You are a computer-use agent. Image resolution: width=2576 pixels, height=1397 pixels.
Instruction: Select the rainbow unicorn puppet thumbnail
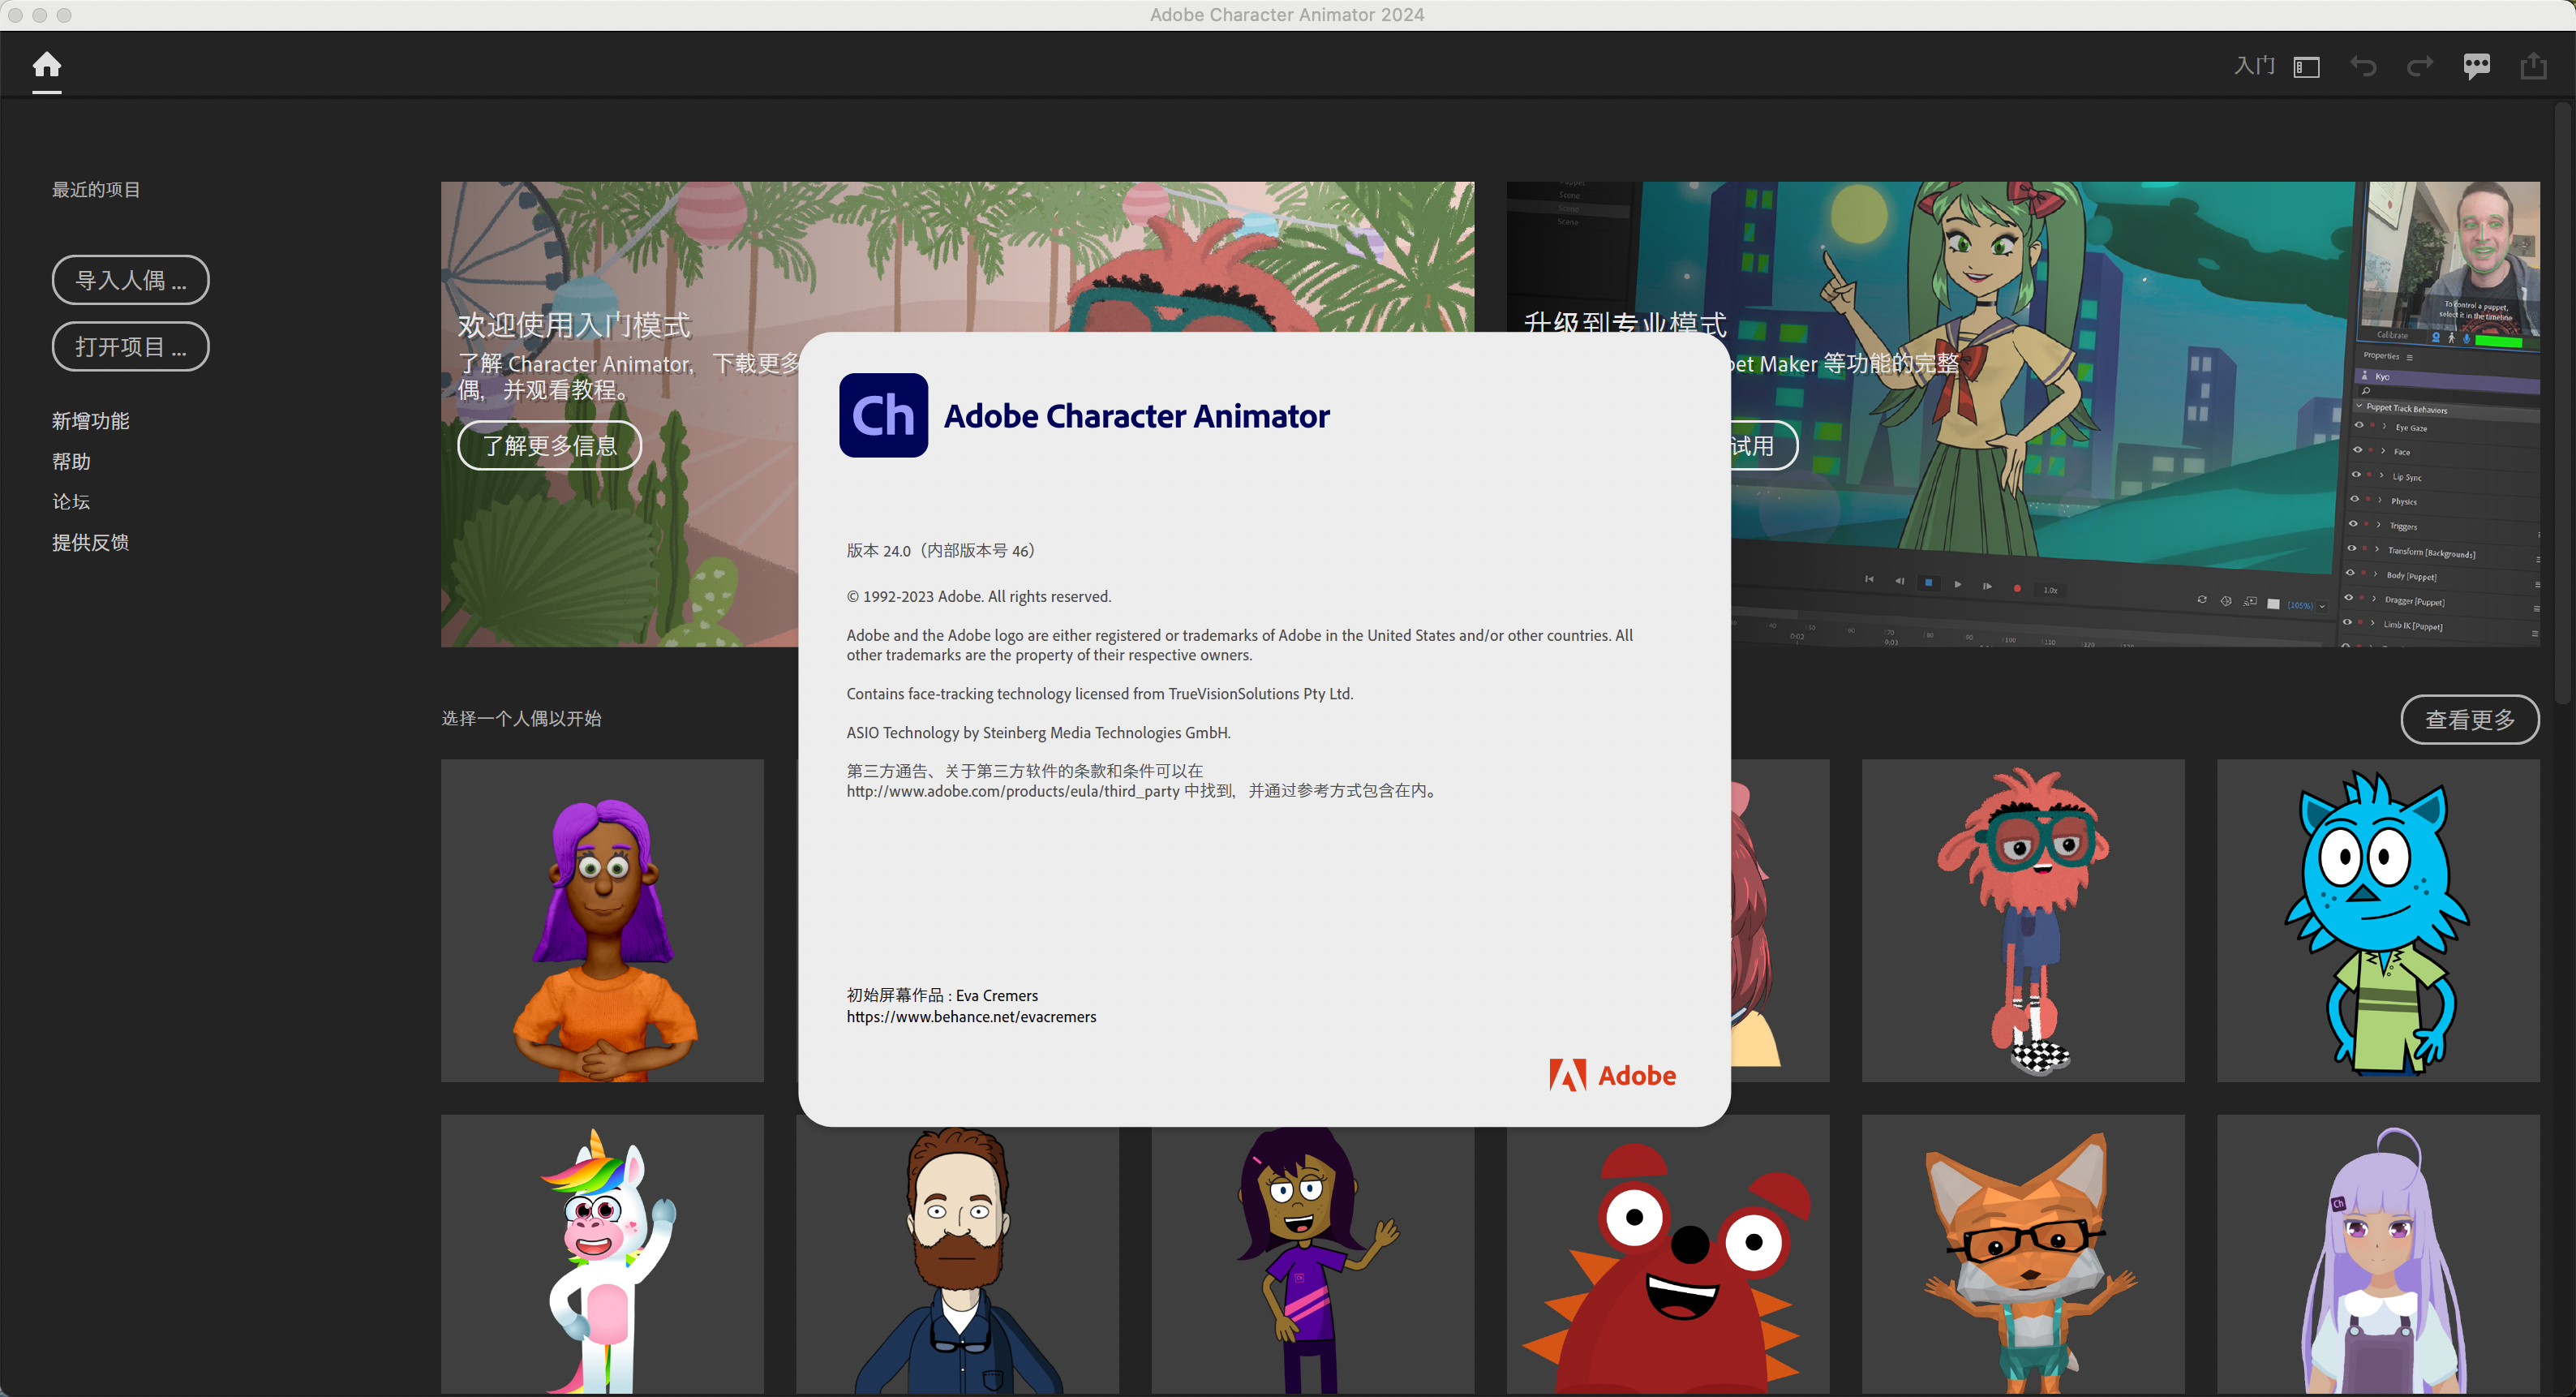click(602, 1254)
